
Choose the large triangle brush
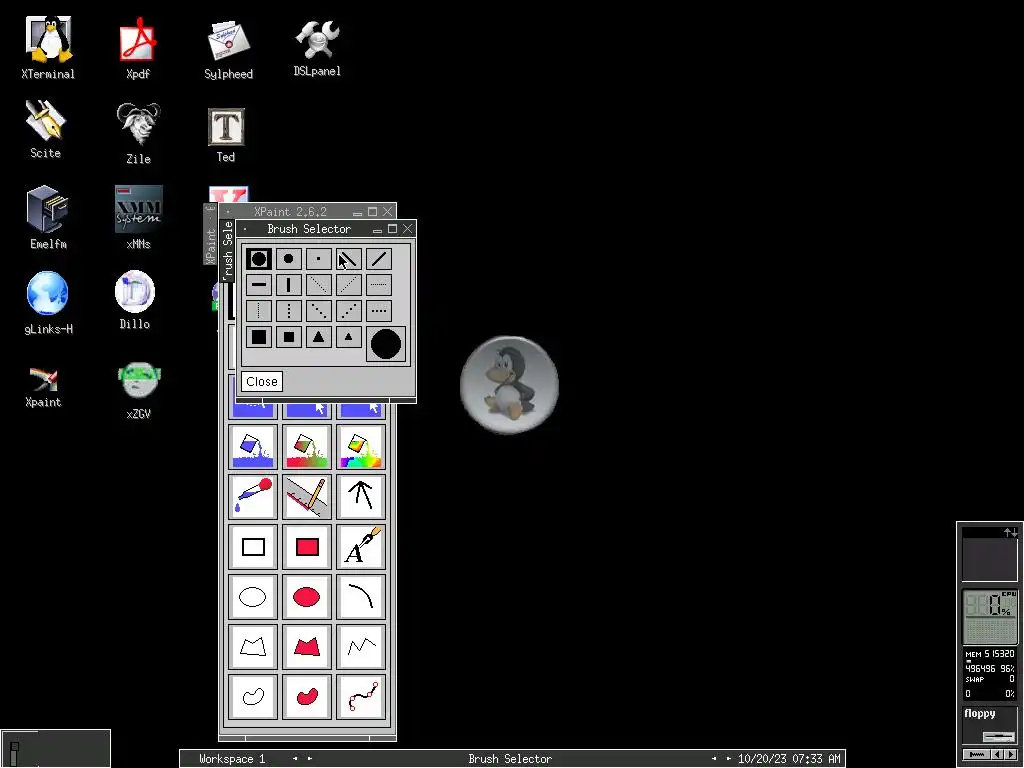[x=319, y=337]
